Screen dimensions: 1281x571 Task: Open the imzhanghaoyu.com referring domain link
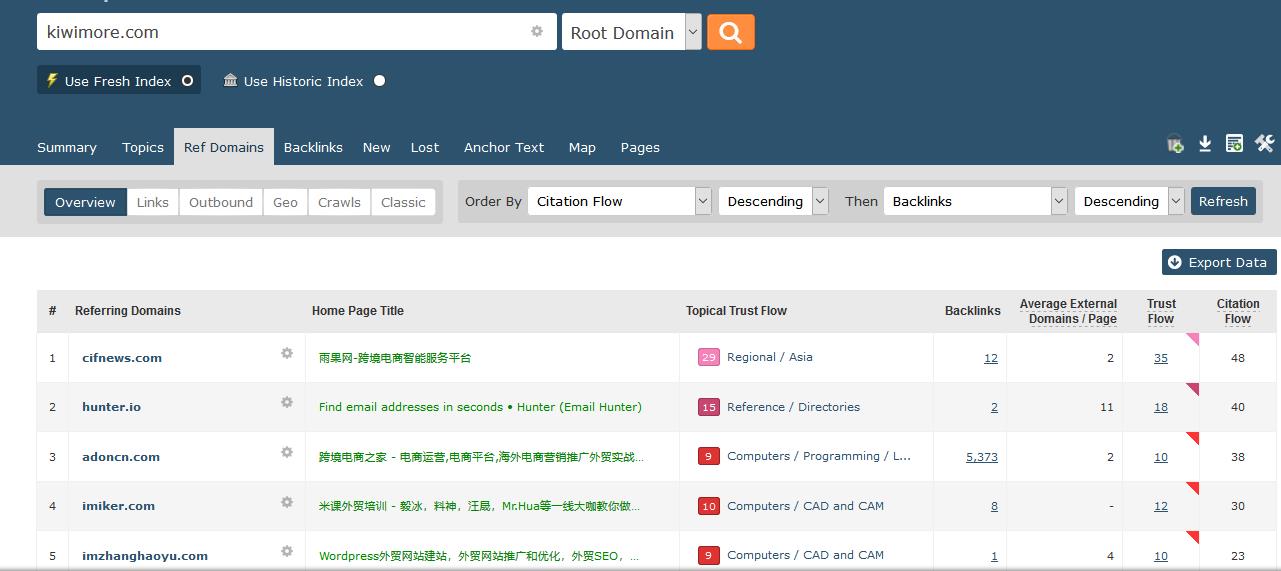145,556
